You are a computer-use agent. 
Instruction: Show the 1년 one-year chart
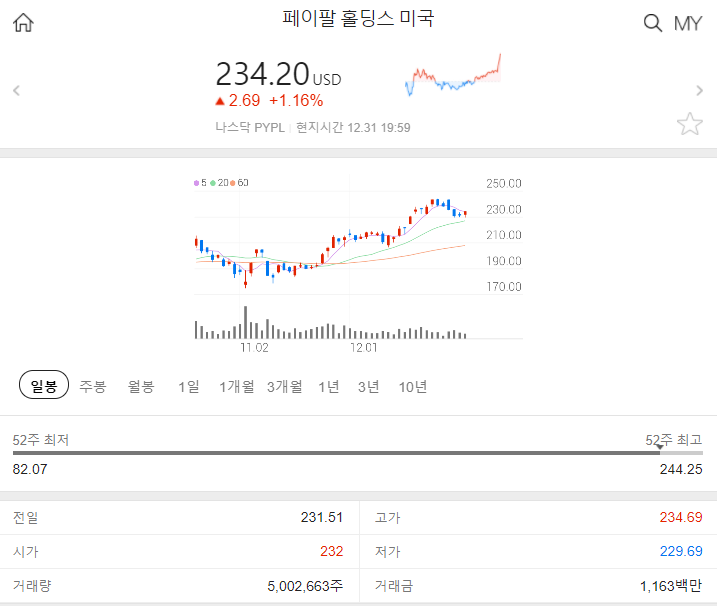click(x=329, y=386)
